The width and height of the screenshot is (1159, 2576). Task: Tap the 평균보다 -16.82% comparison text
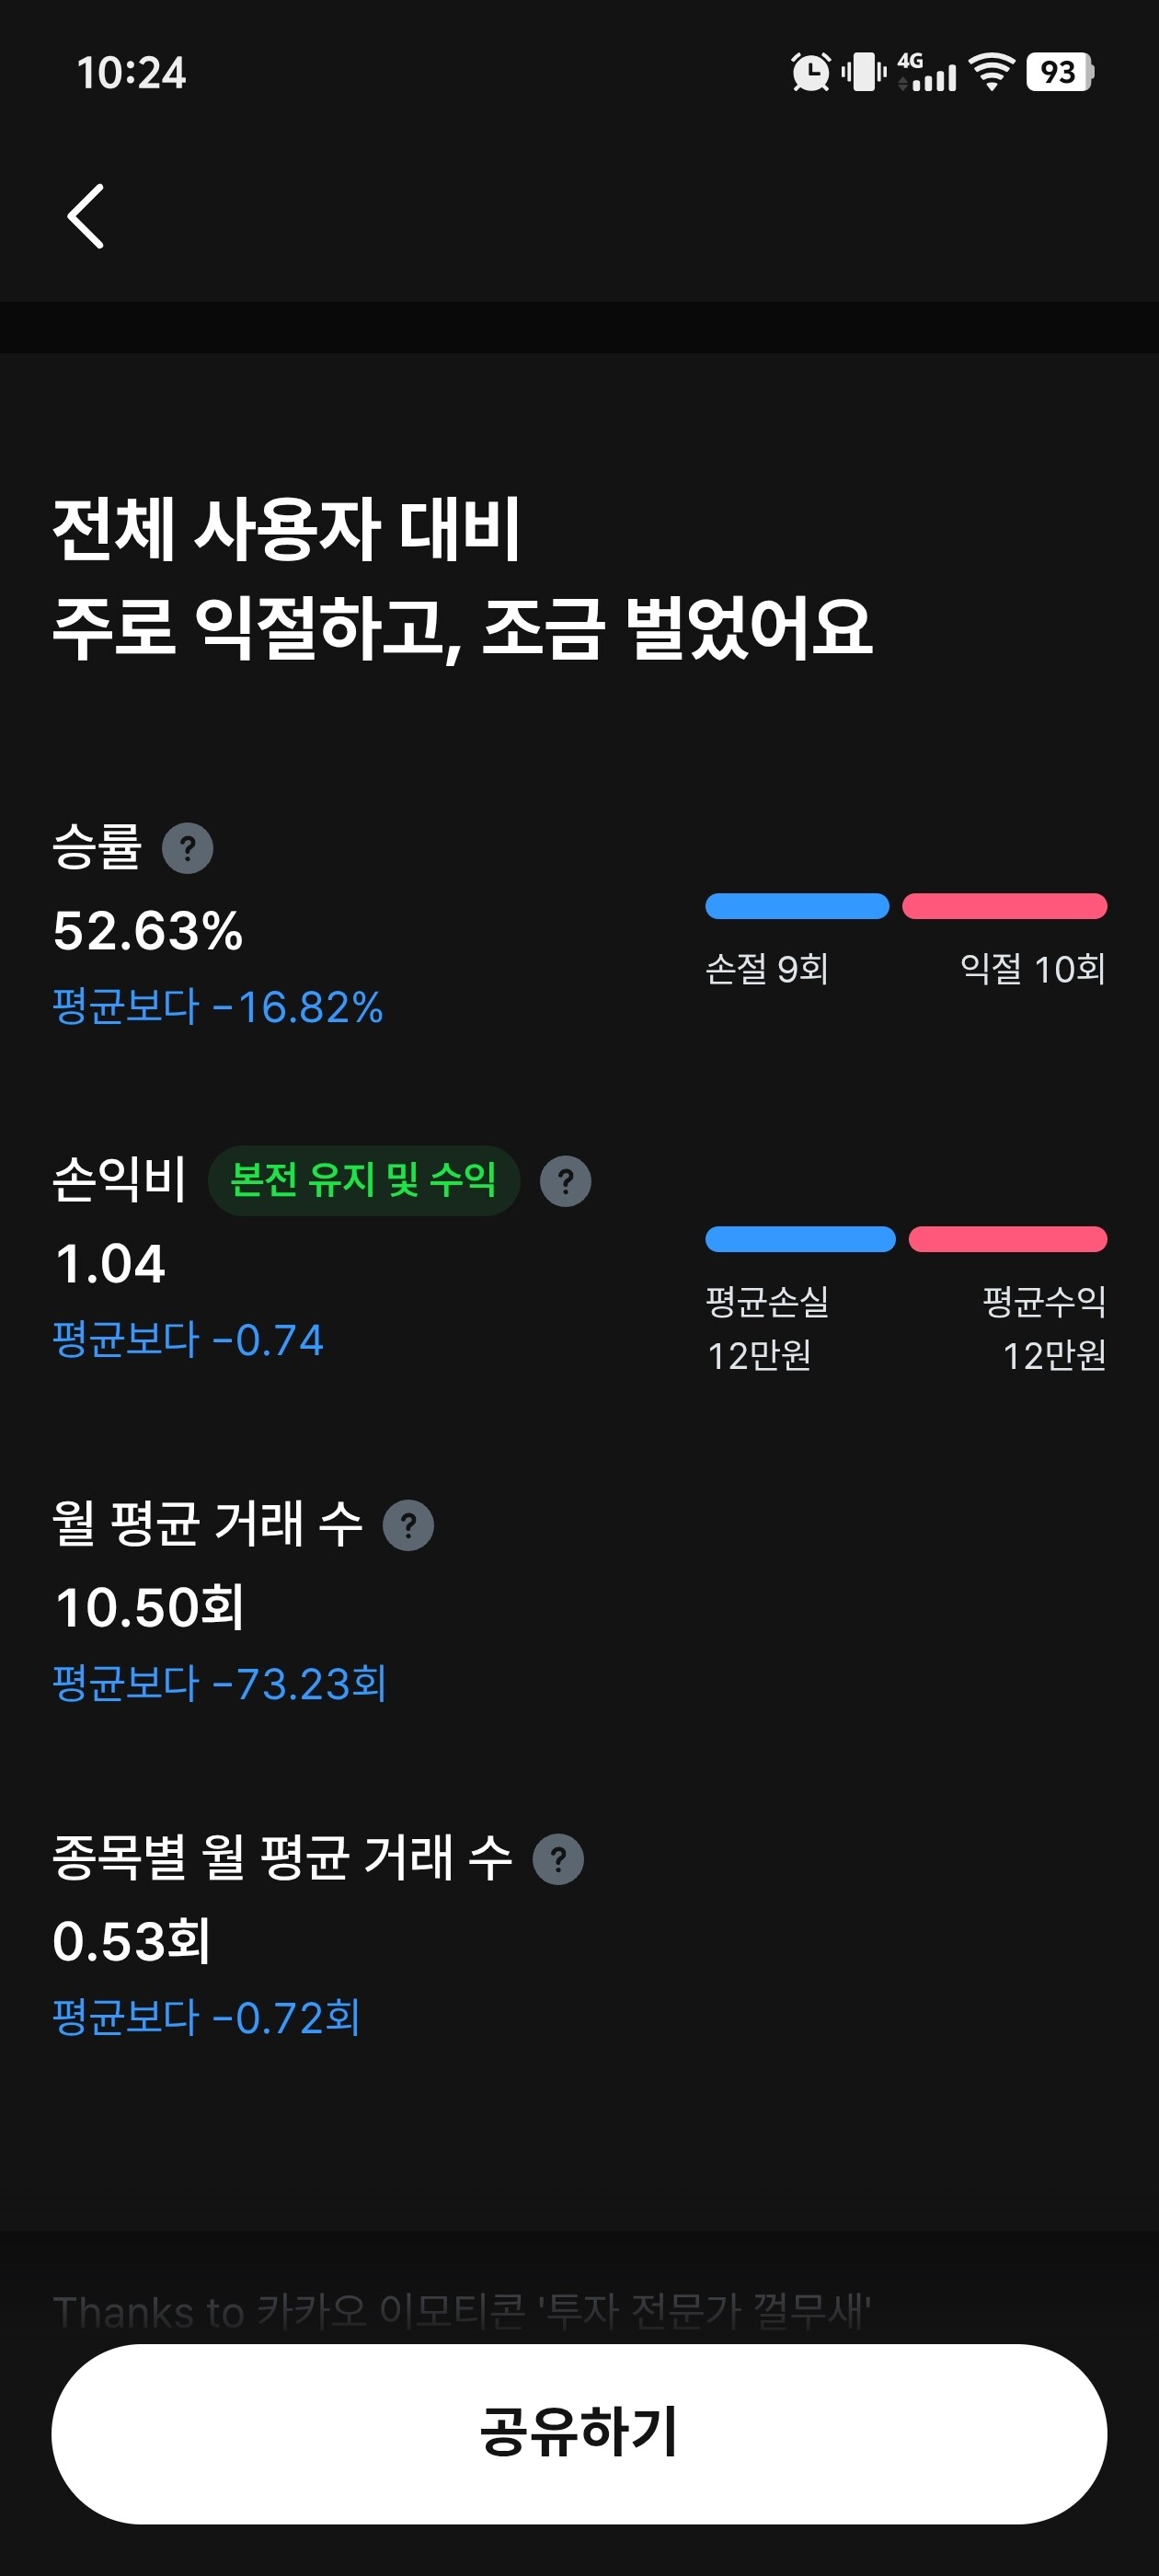217,1007
